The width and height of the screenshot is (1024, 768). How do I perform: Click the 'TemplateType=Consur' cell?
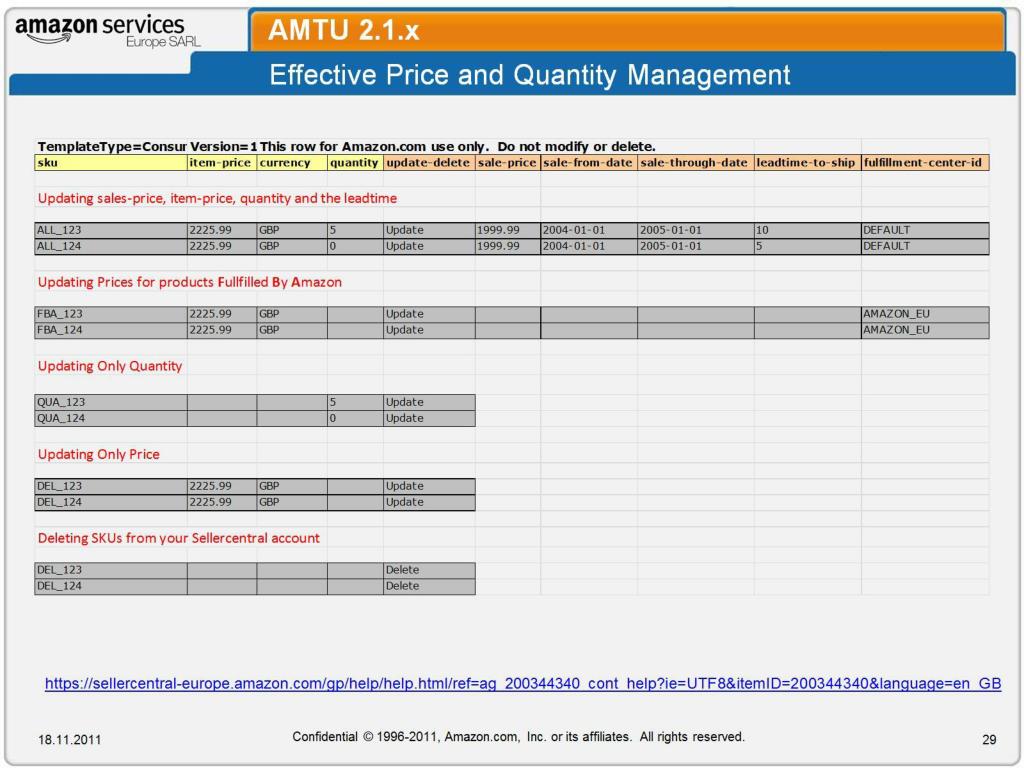click(112, 146)
